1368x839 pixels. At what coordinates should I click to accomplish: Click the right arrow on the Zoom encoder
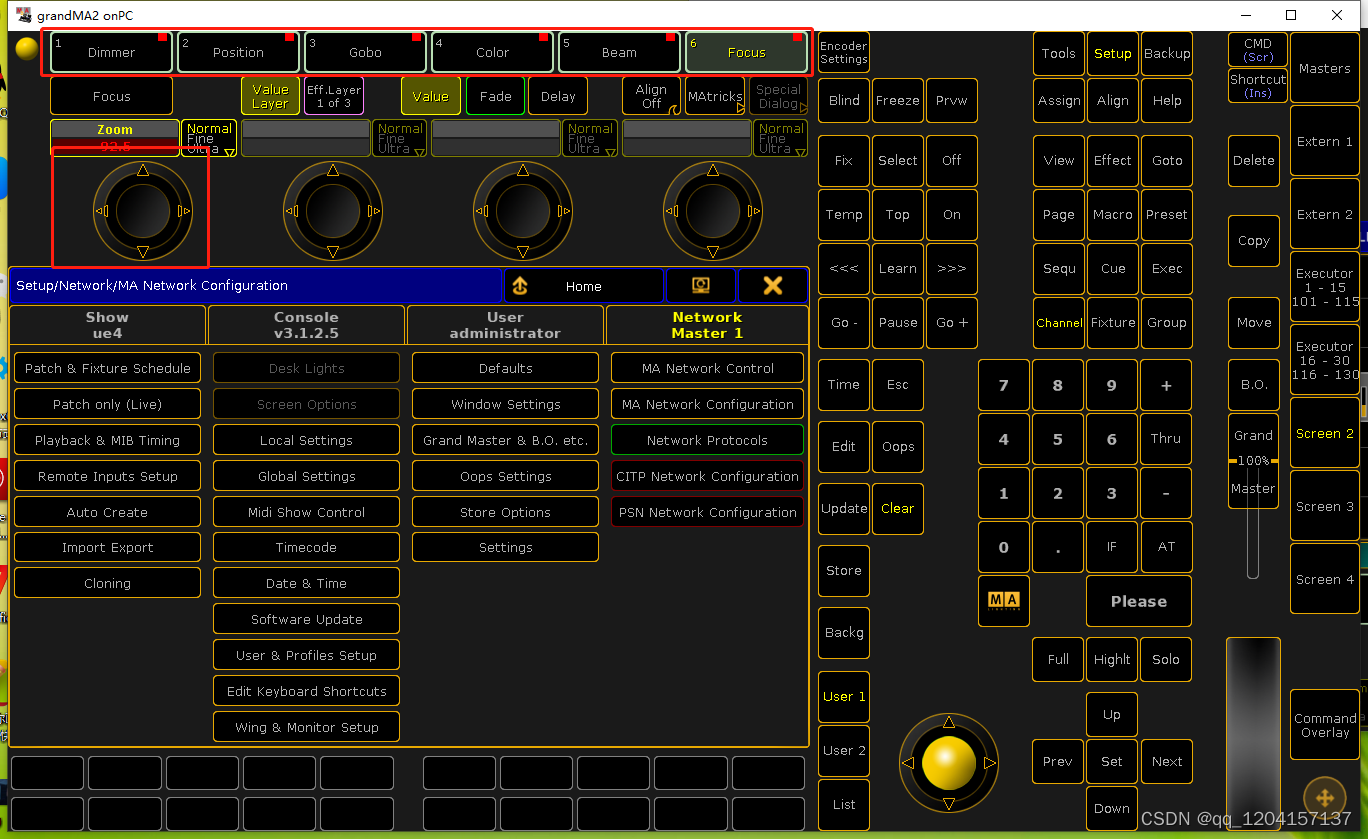(184, 211)
